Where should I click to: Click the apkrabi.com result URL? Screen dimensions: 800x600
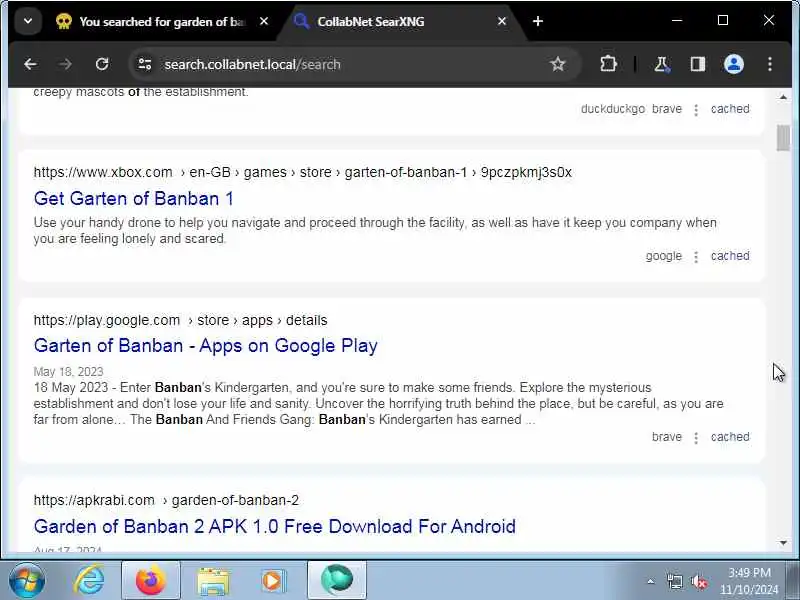click(x=166, y=501)
